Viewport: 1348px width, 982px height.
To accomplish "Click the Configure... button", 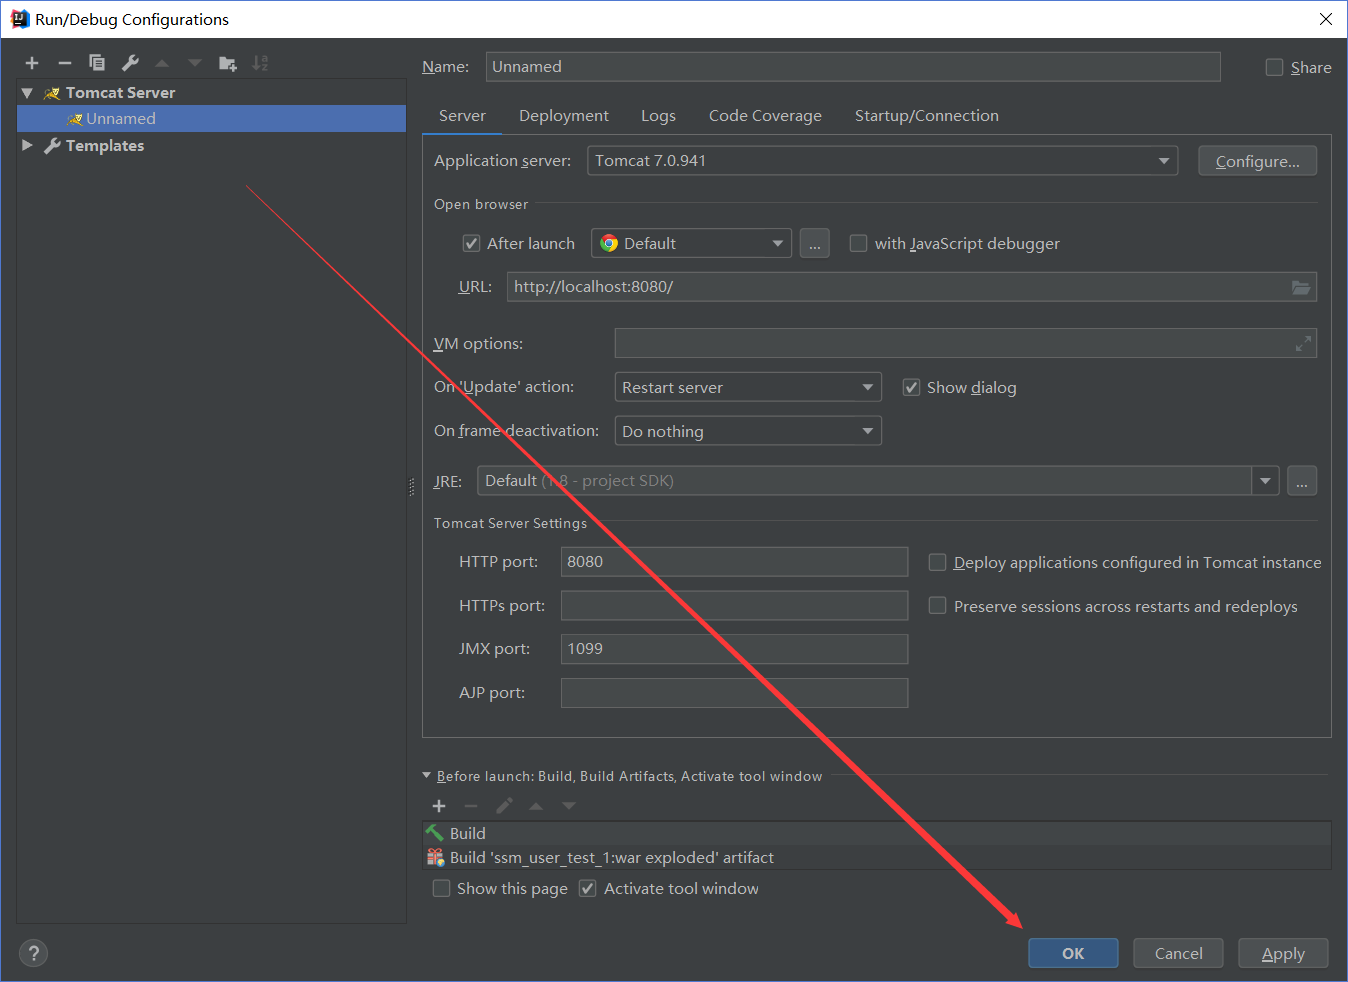I will (x=1257, y=161).
